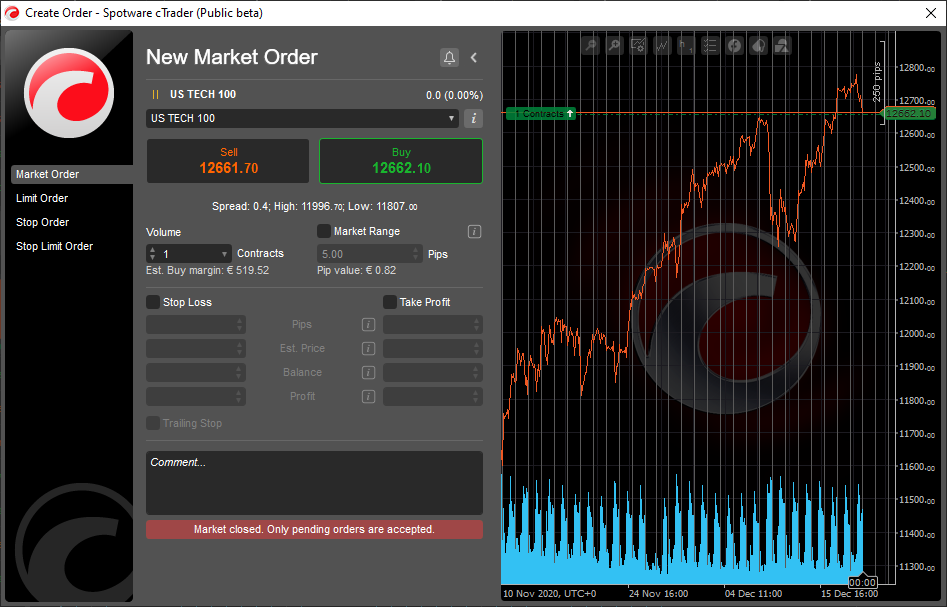Screen dimensions: 947x607
Task: Open the Est. Price row info icon
Action: pyautogui.click(x=368, y=348)
